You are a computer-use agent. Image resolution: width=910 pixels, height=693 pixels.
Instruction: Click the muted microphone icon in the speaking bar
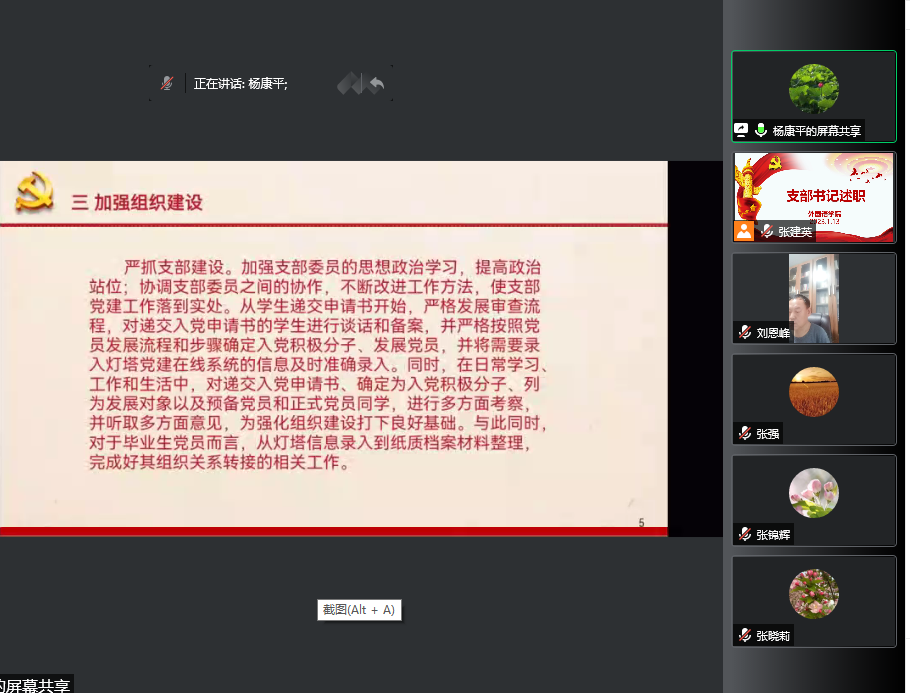pos(167,84)
